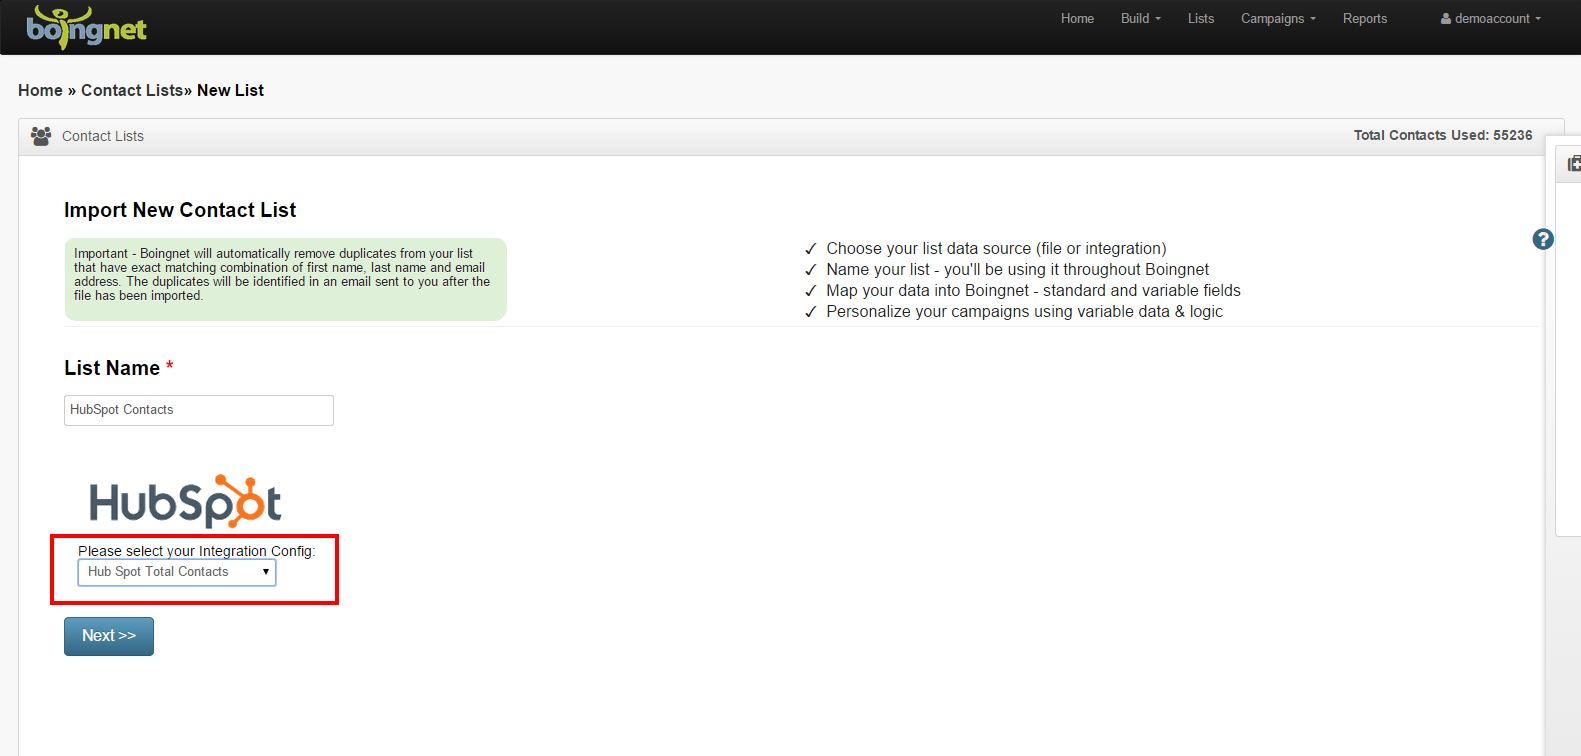Open the Integration Config dropdown

coord(177,572)
